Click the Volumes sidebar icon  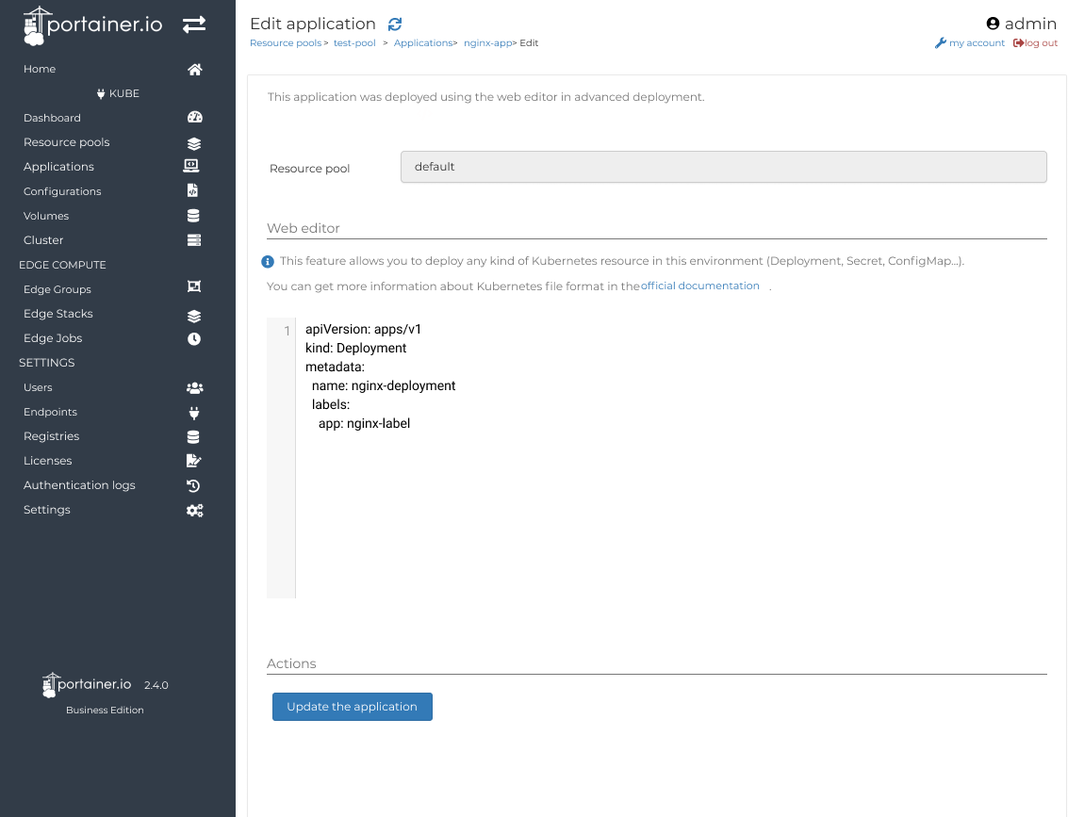(194, 215)
